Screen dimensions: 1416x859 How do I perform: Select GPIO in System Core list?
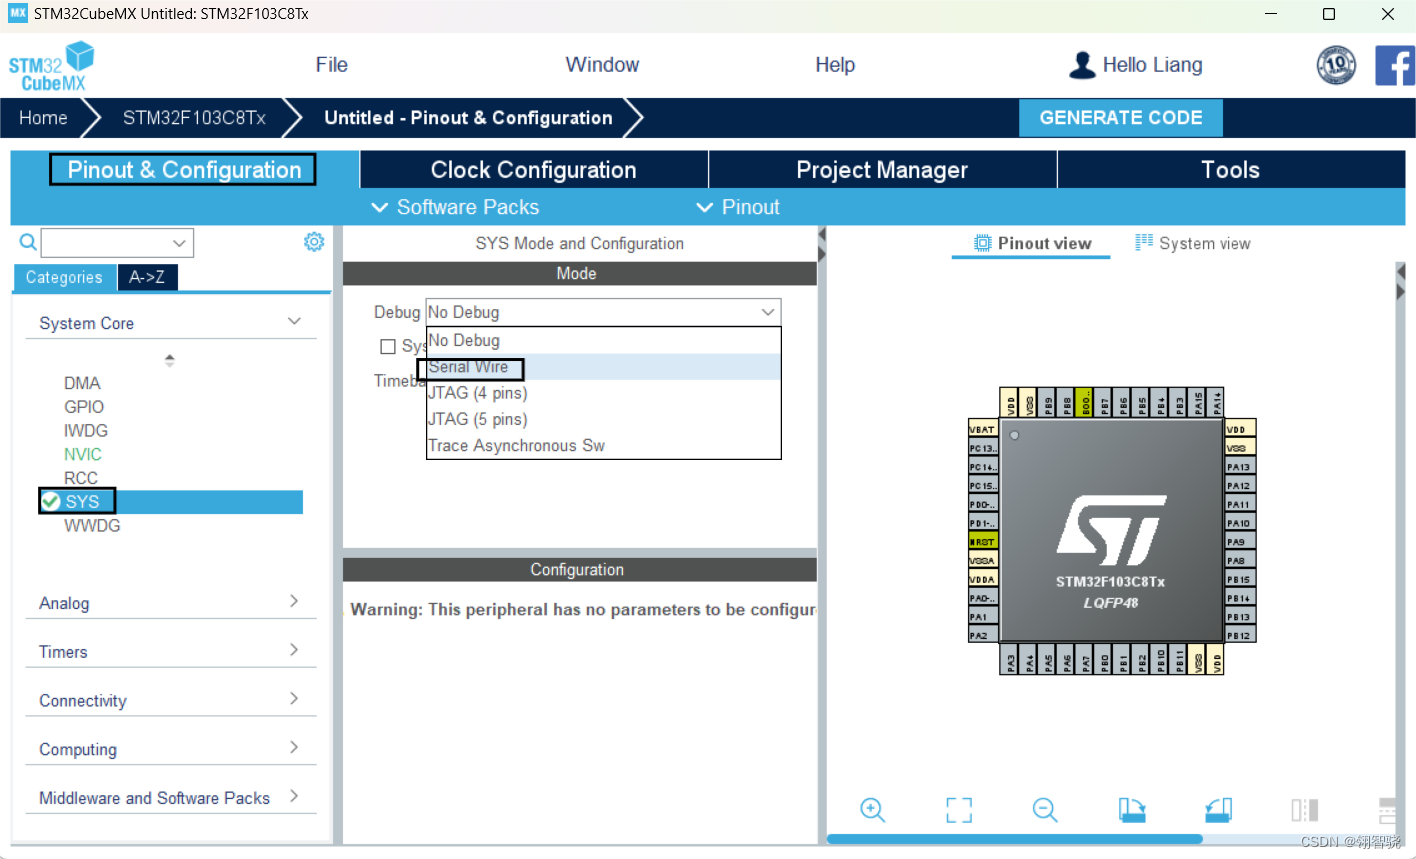point(84,407)
